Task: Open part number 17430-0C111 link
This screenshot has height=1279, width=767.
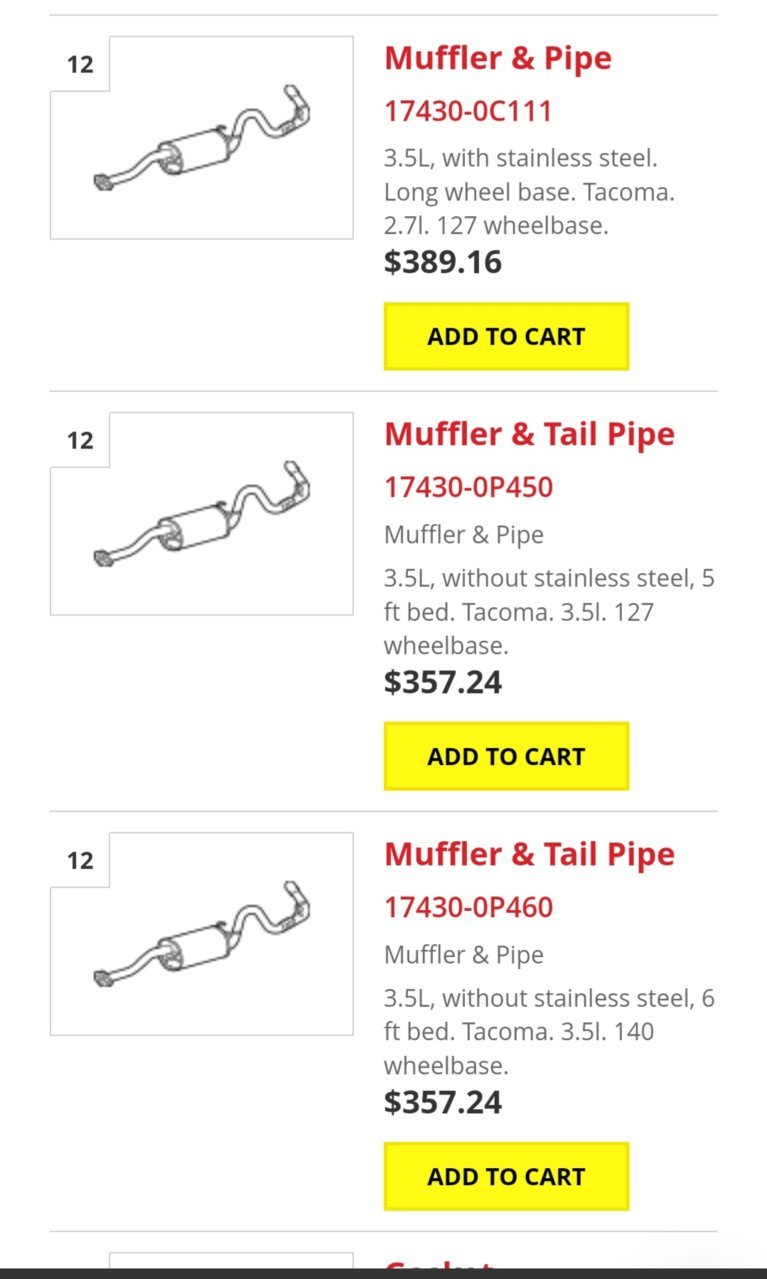Action: tap(468, 110)
